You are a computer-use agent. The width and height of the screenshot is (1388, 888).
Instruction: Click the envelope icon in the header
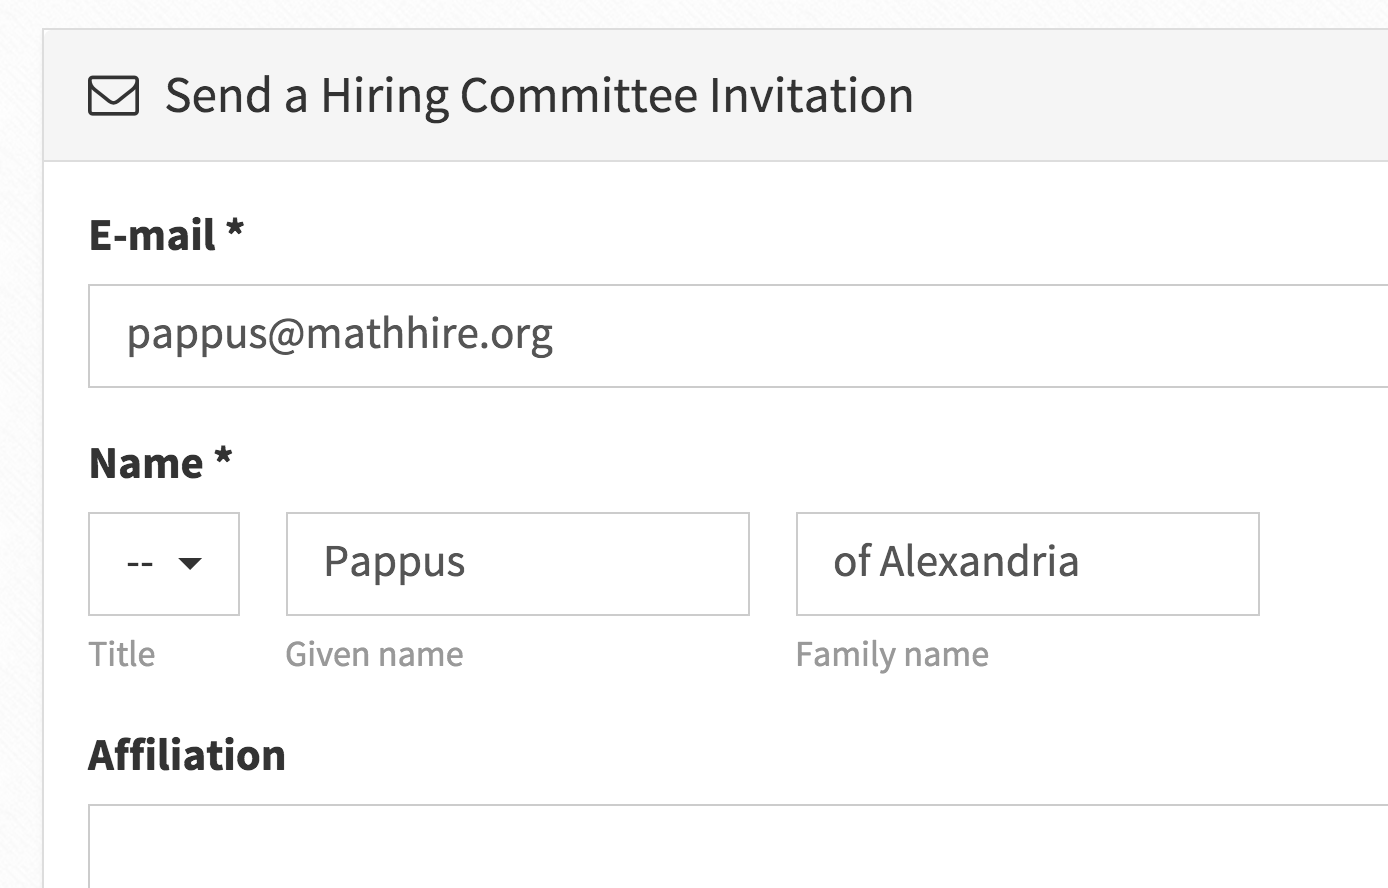(113, 97)
